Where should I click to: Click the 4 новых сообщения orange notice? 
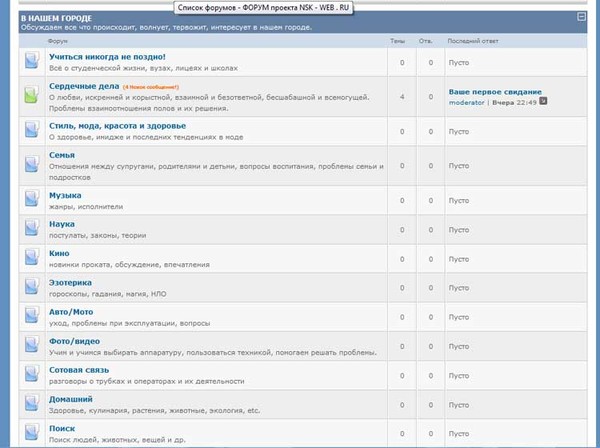tap(151, 87)
